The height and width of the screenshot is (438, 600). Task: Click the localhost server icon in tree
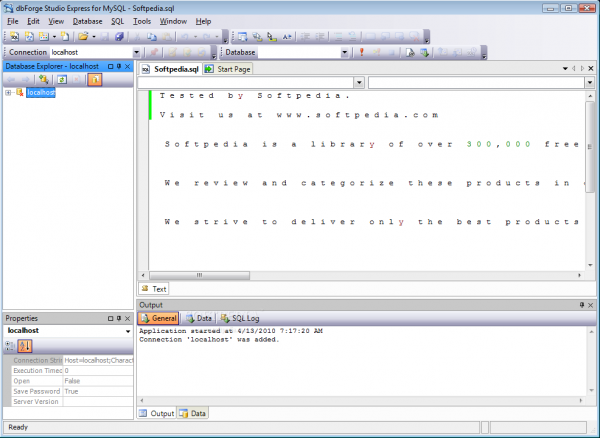click(19, 93)
